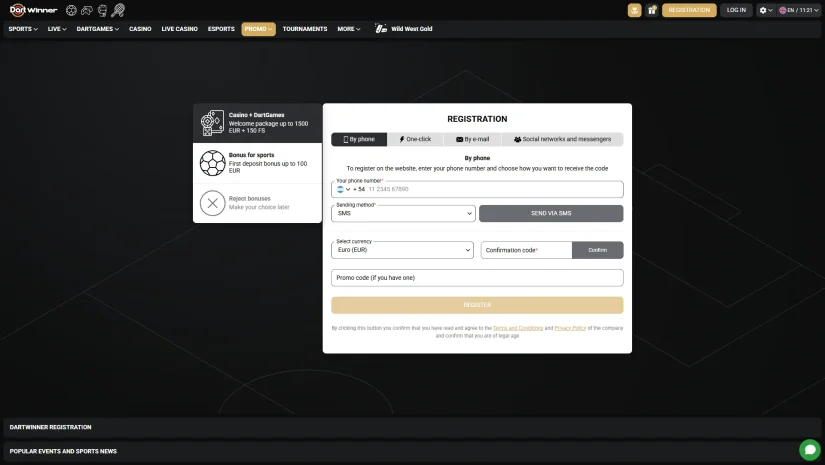Open the VIP crown icon
The height and width of the screenshot is (465, 825).
(x=635, y=10)
